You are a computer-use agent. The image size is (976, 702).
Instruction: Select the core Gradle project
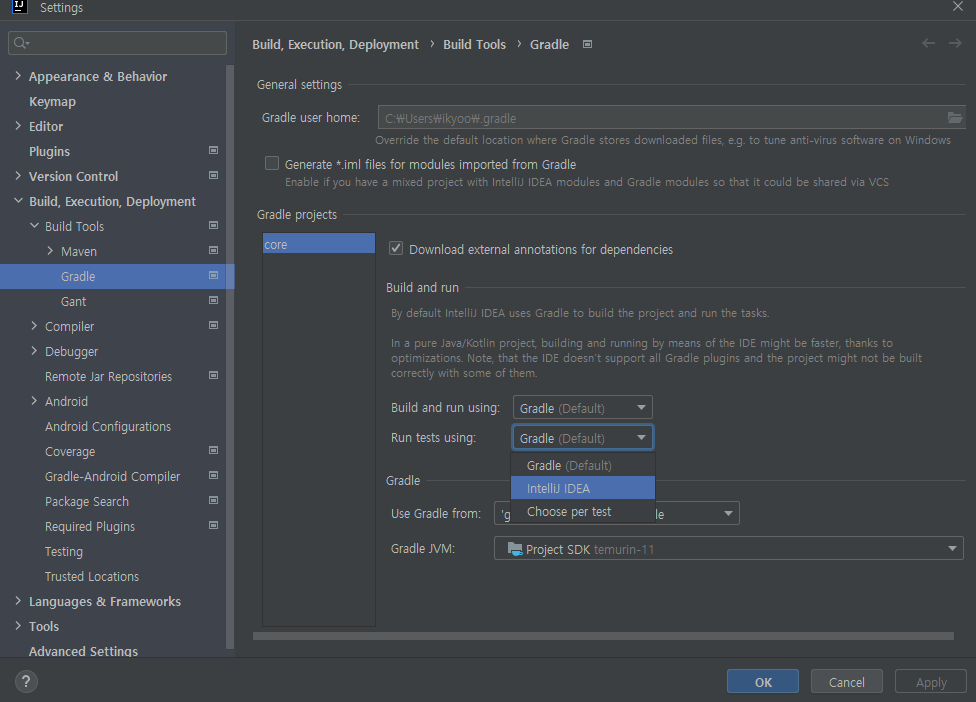tap(319, 244)
